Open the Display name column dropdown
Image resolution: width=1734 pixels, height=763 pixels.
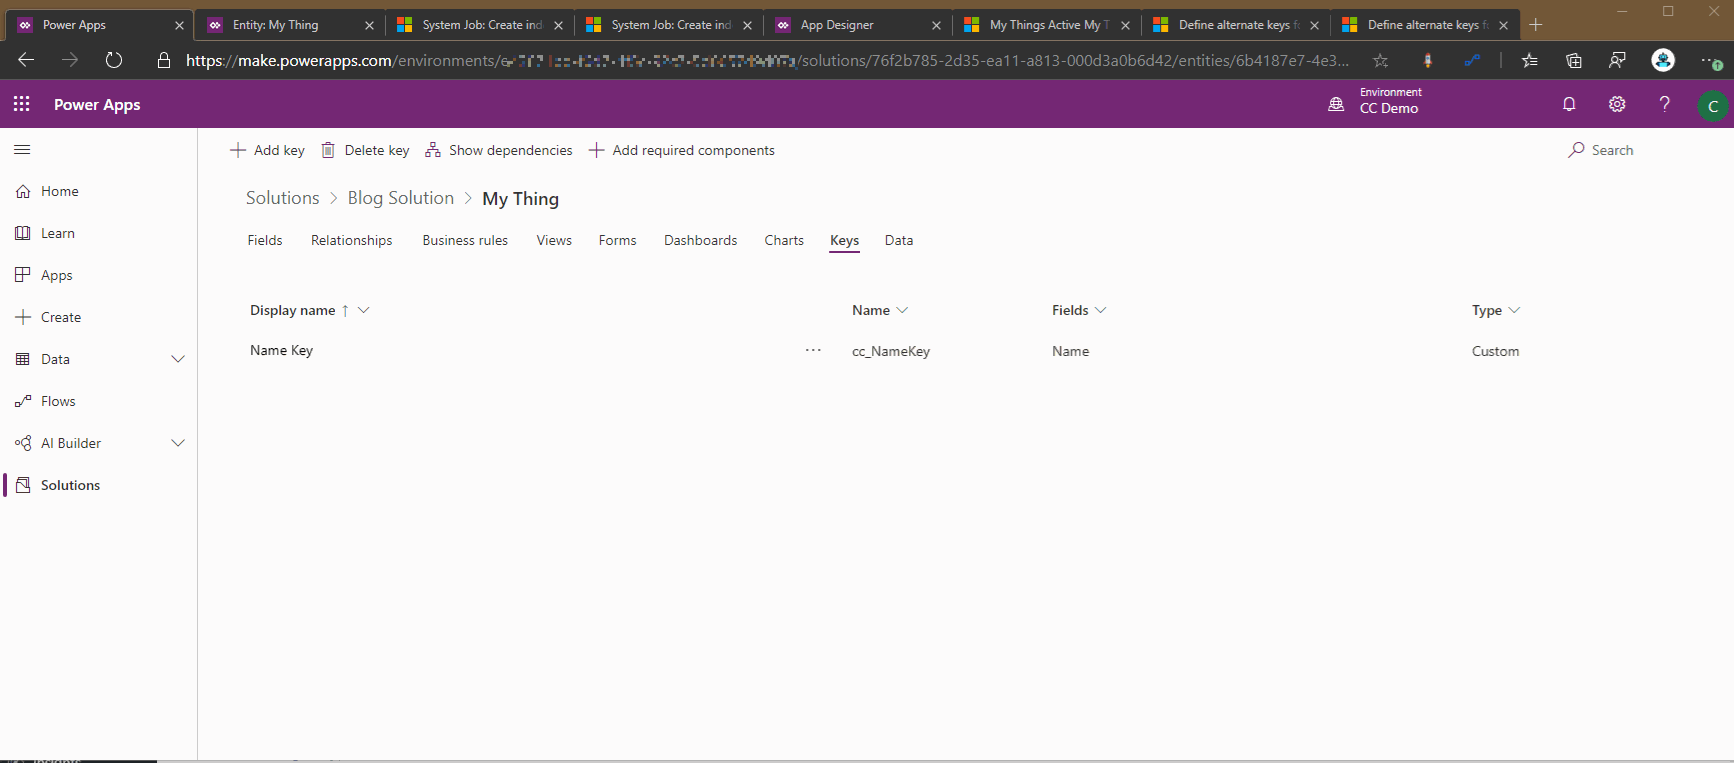point(364,310)
